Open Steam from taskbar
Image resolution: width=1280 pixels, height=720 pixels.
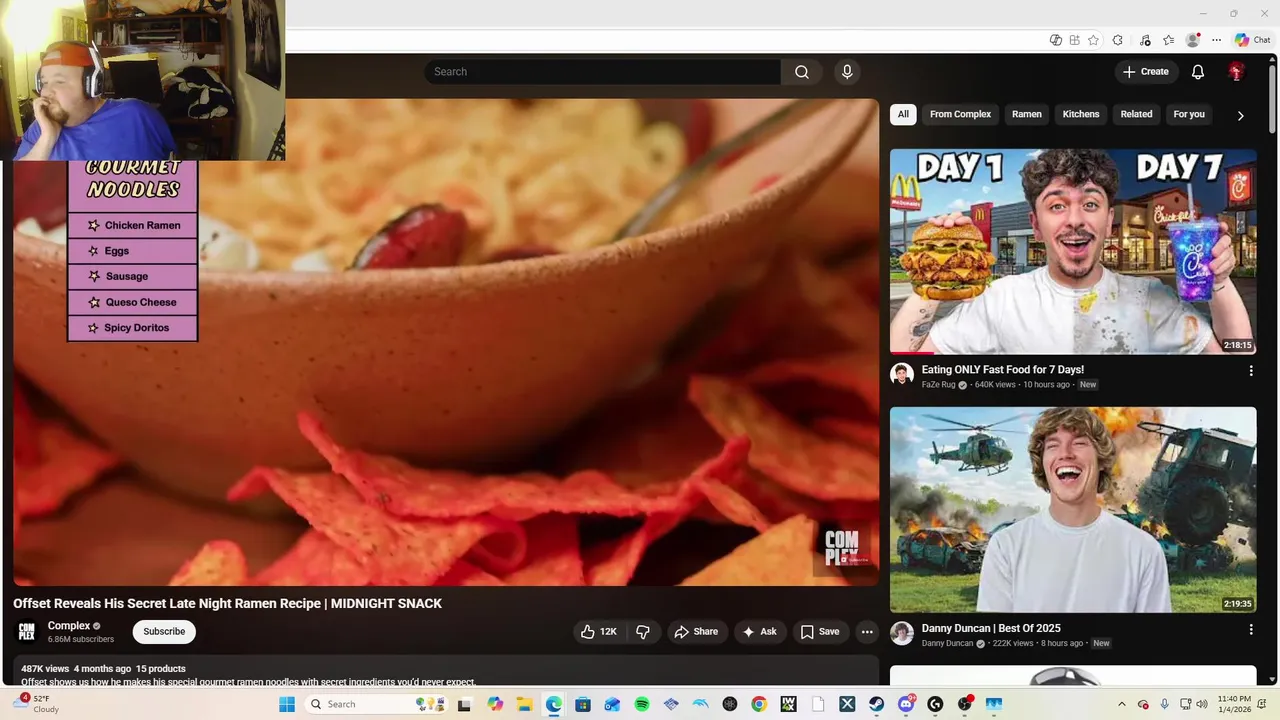(x=876, y=704)
